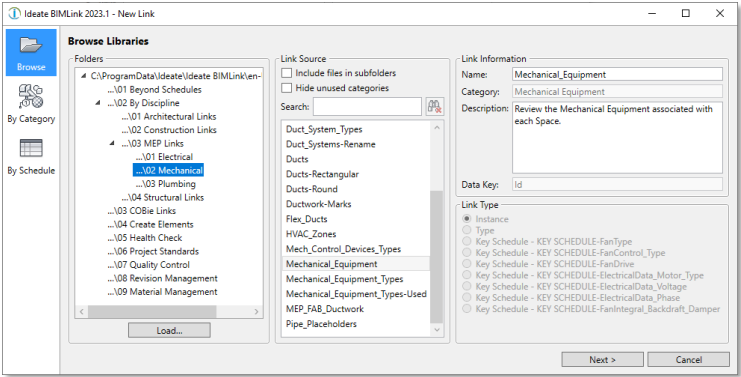Click link list scroll up arrow
This screenshot has width=741, height=377.
tap(437, 128)
